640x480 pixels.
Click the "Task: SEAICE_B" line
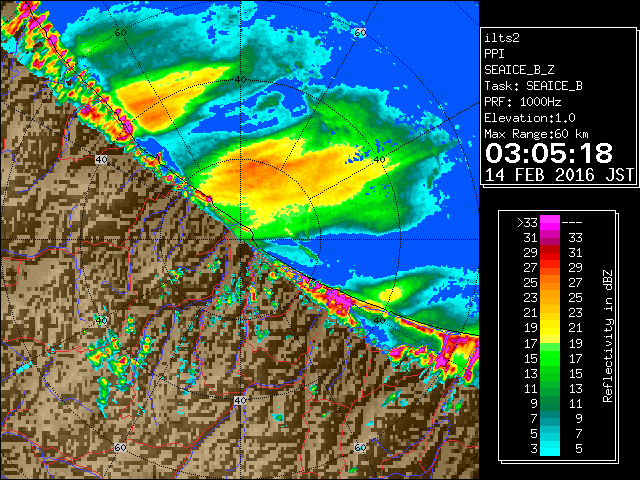[533, 86]
